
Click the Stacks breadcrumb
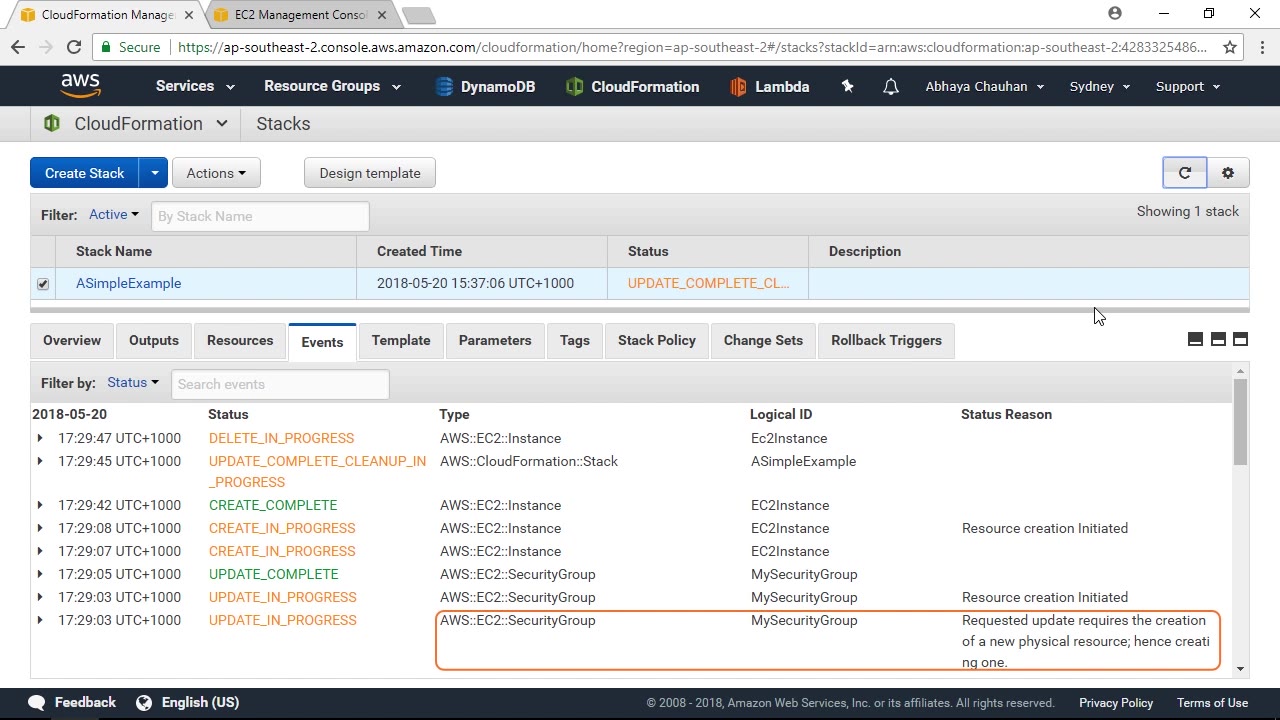pos(283,124)
